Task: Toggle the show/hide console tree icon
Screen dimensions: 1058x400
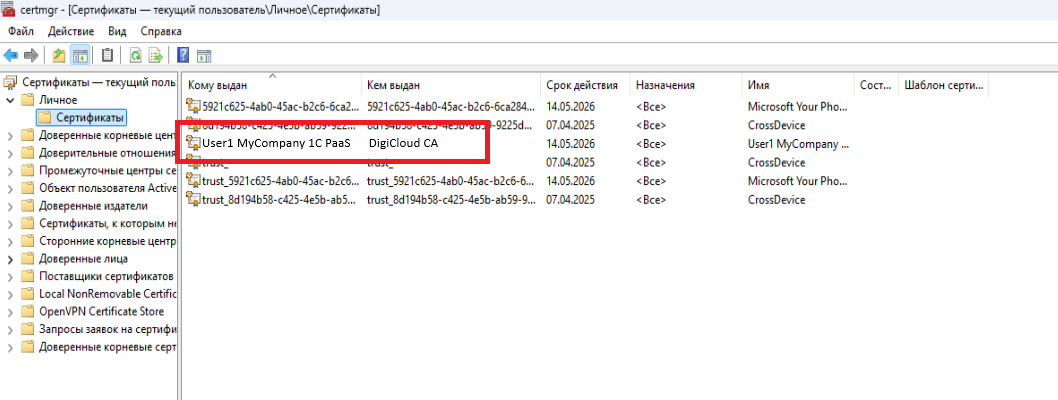Action: point(80,55)
